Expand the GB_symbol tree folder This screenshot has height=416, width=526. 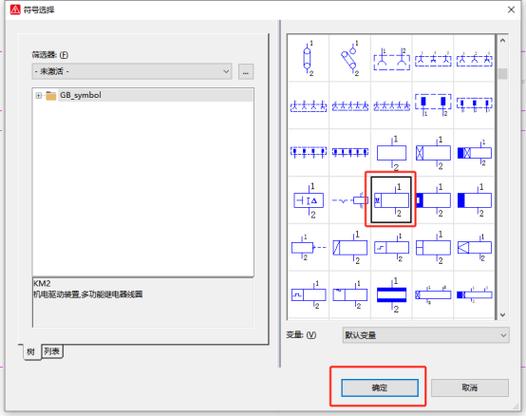(x=39, y=96)
